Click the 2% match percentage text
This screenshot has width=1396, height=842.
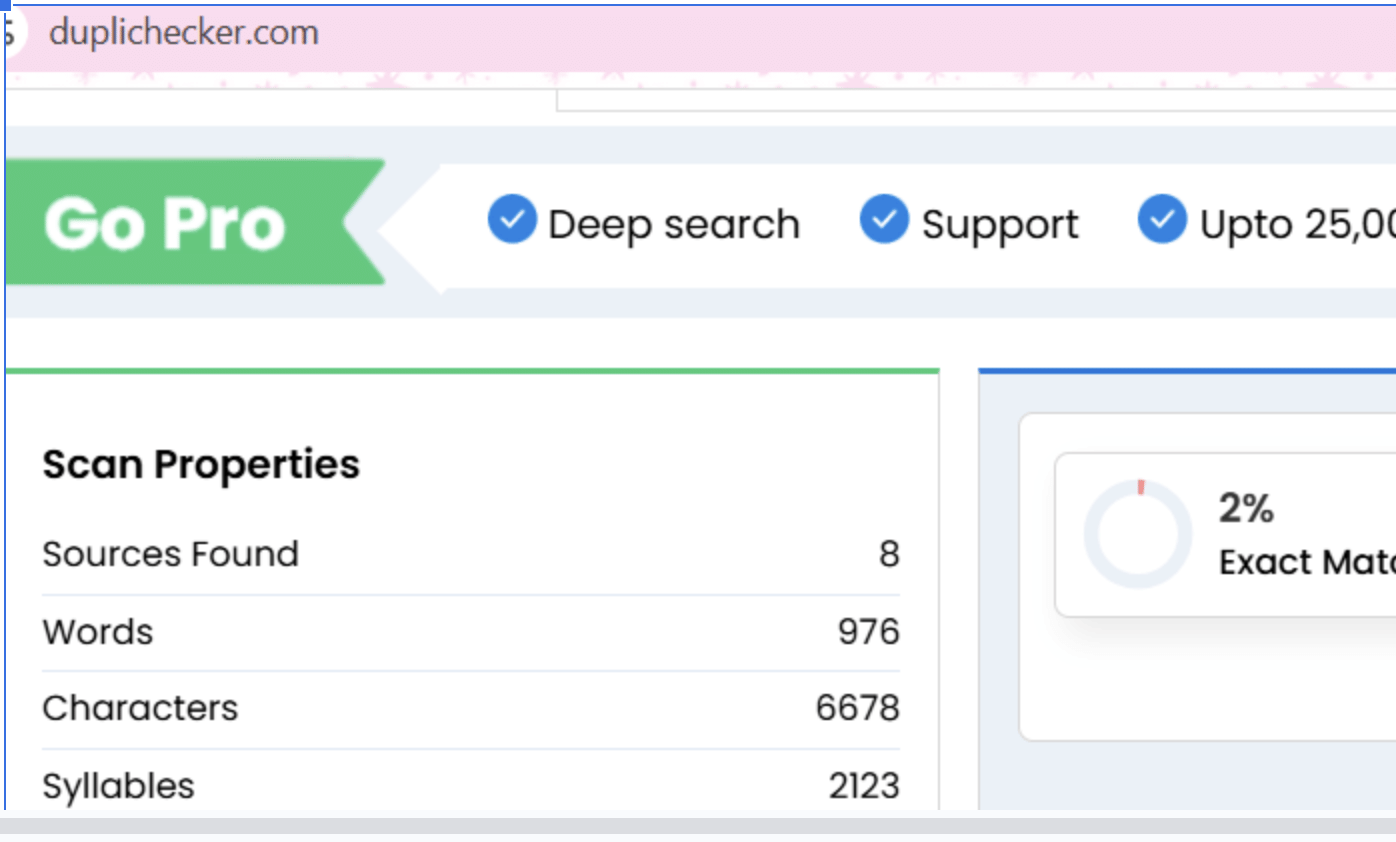[x=1246, y=508]
